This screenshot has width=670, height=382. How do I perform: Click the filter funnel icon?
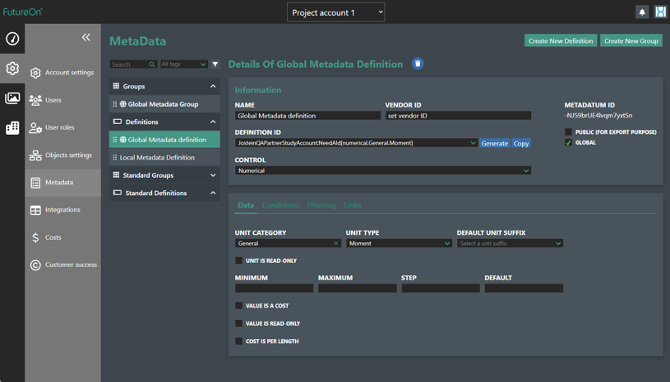pos(215,64)
